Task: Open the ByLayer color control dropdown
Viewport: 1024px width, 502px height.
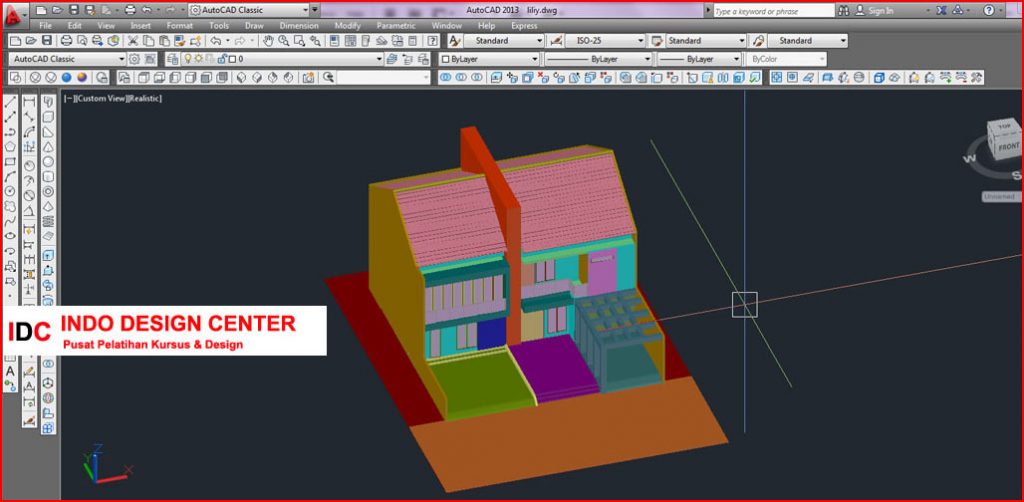Action: click(488, 59)
